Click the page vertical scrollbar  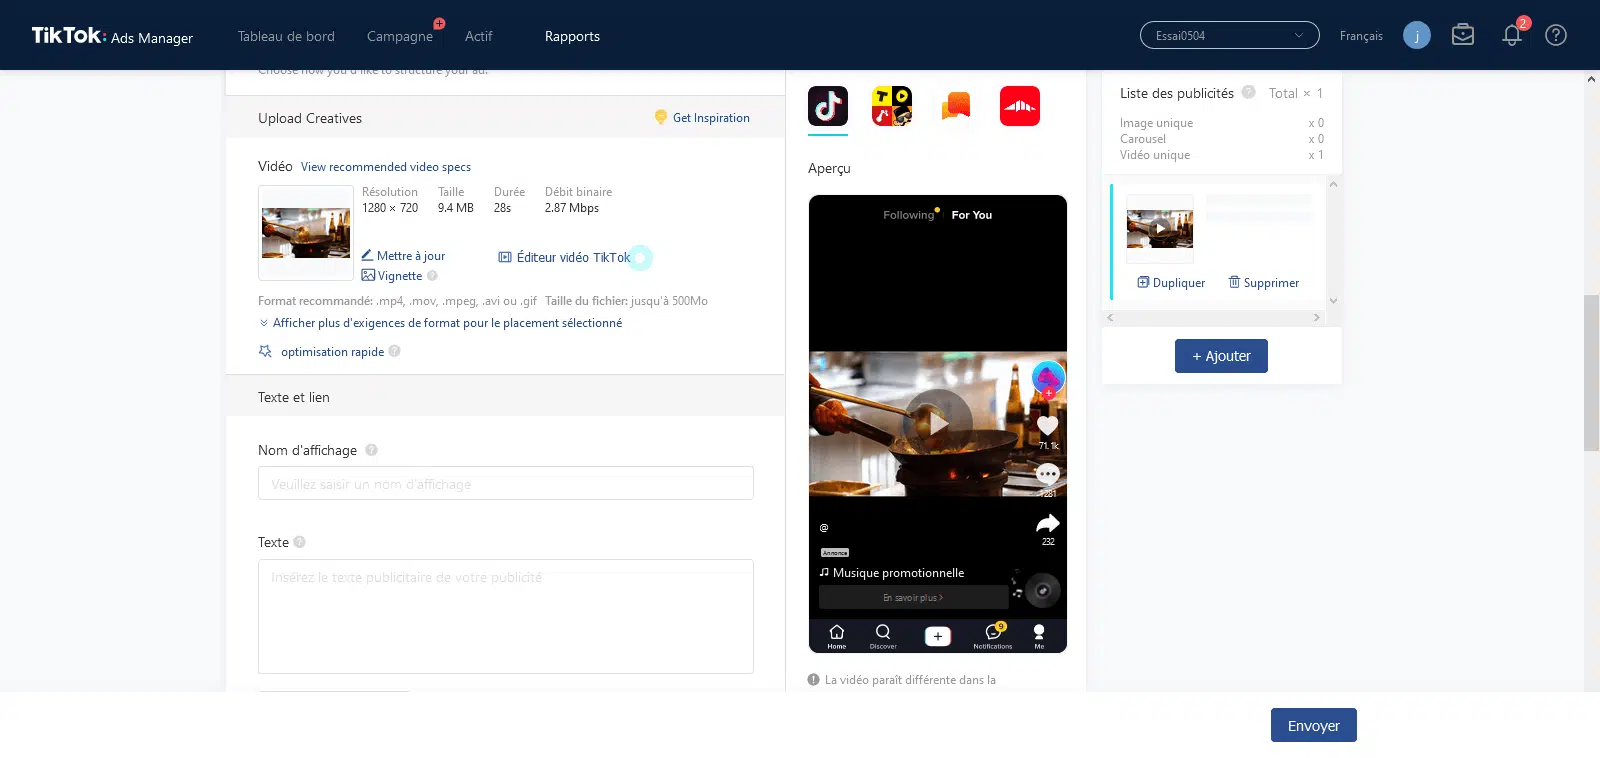(x=1591, y=373)
